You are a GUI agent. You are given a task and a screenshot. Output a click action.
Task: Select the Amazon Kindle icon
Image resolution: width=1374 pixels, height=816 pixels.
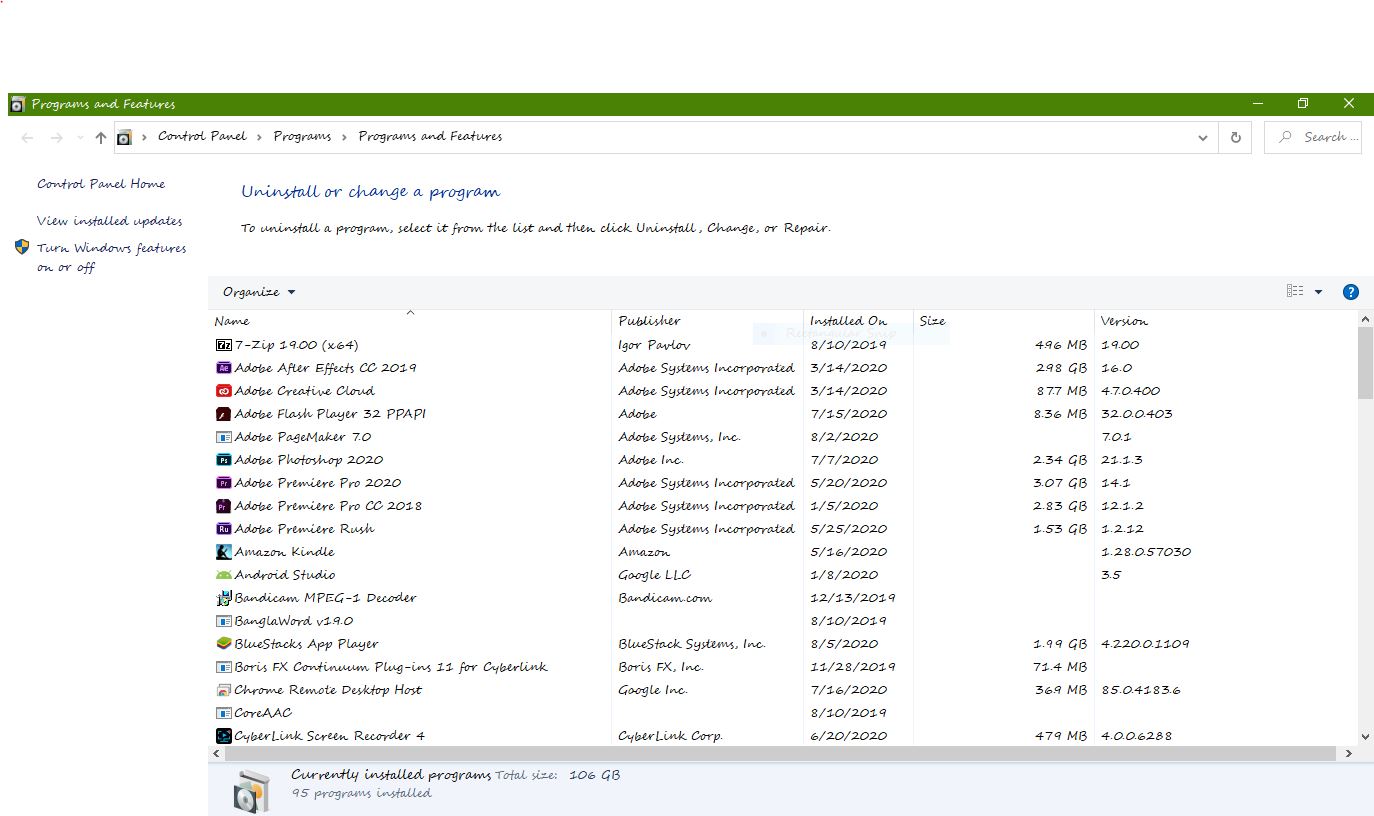(x=224, y=552)
